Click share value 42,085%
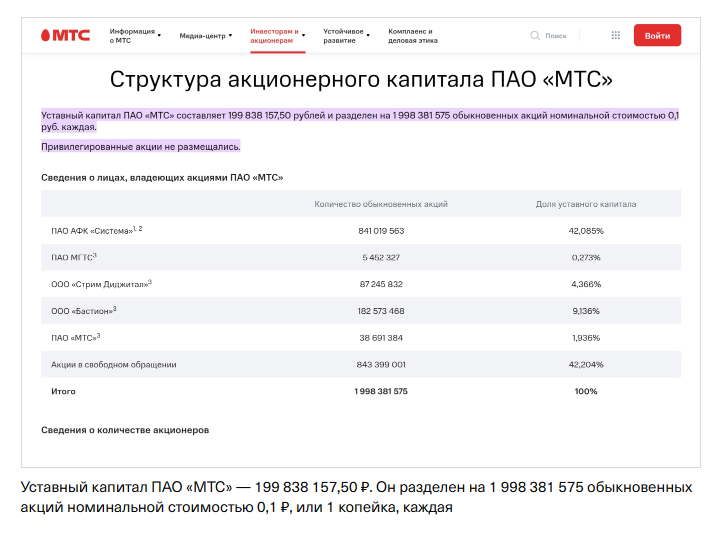The image size is (728, 547). coord(586,231)
